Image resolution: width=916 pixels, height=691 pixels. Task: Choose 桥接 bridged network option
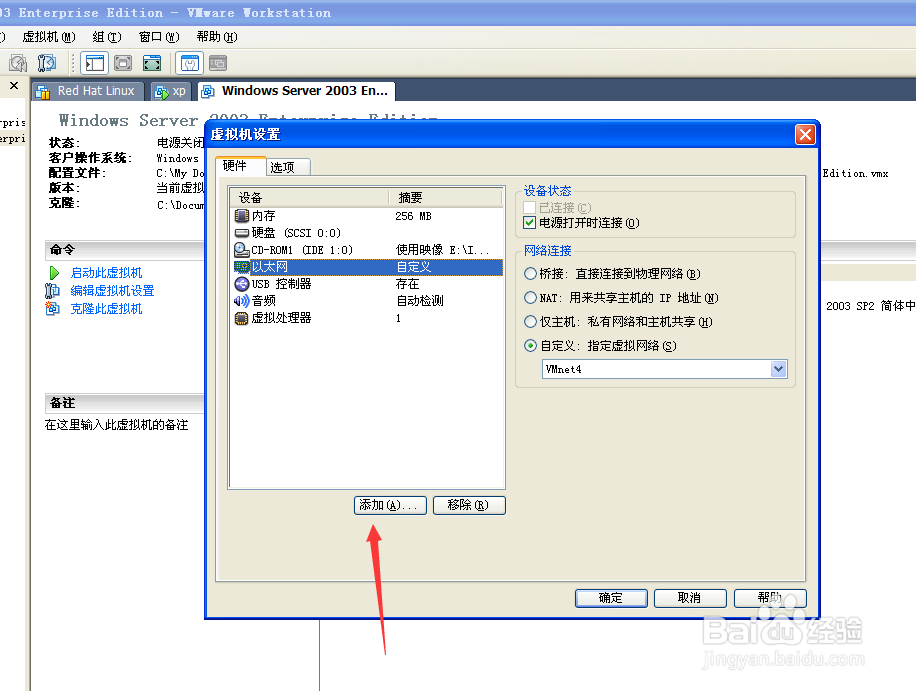pyautogui.click(x=530, y=273)
